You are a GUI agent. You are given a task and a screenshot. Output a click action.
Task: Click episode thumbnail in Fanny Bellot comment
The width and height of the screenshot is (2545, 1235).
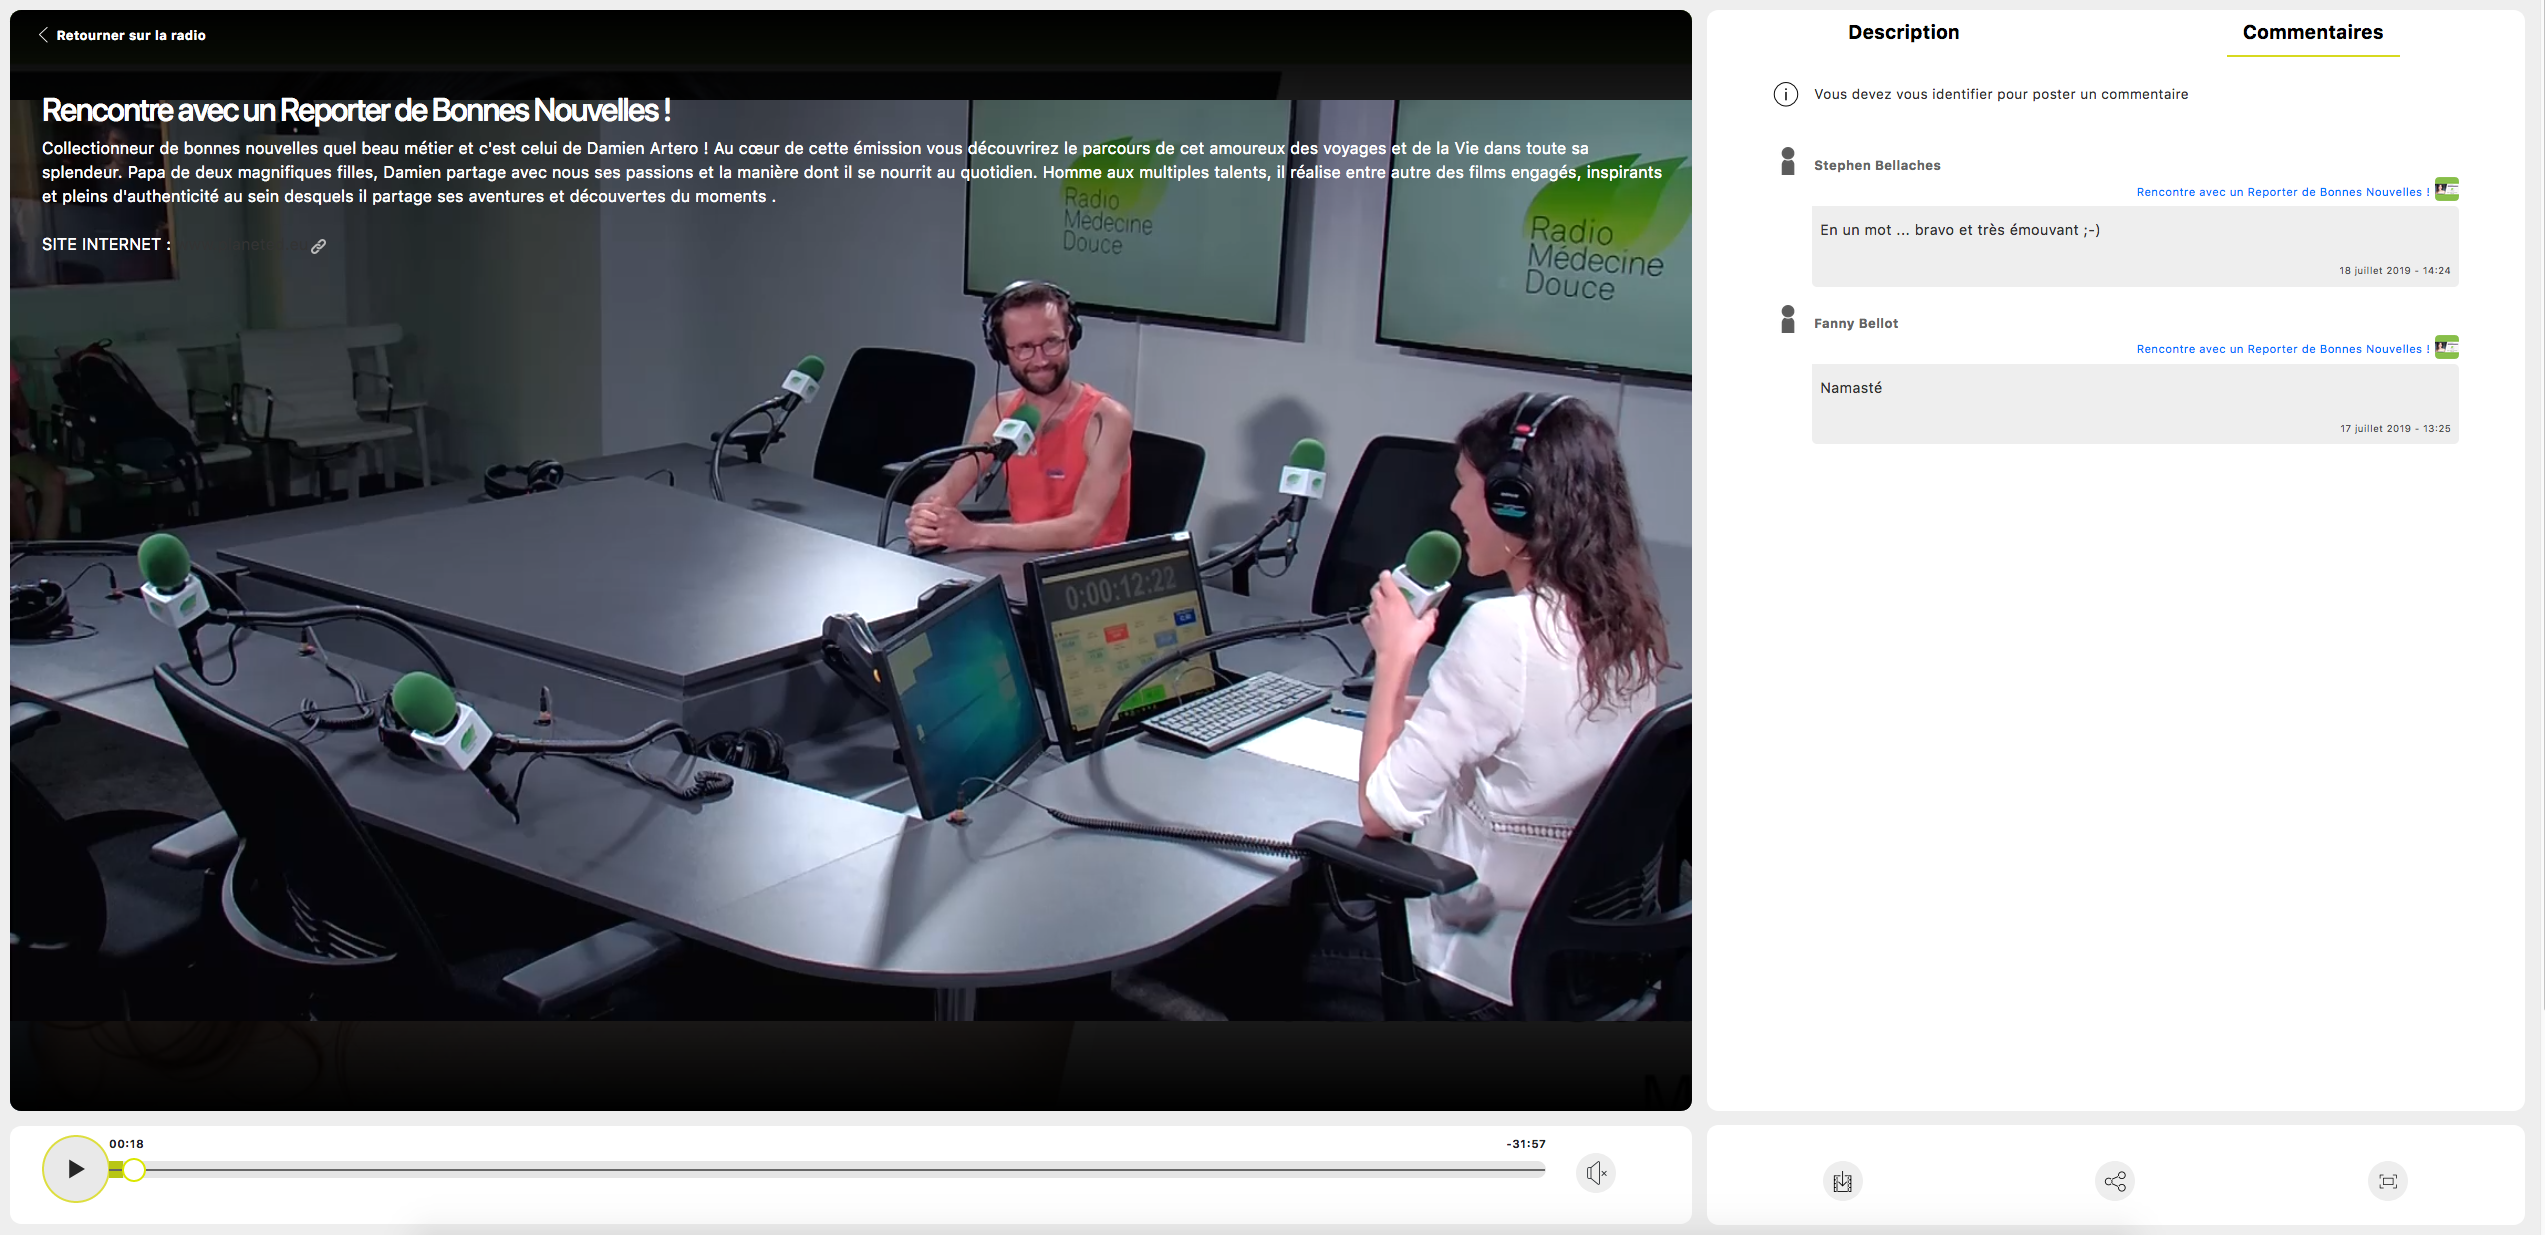pyautogui.click(x=2447, y=347)
